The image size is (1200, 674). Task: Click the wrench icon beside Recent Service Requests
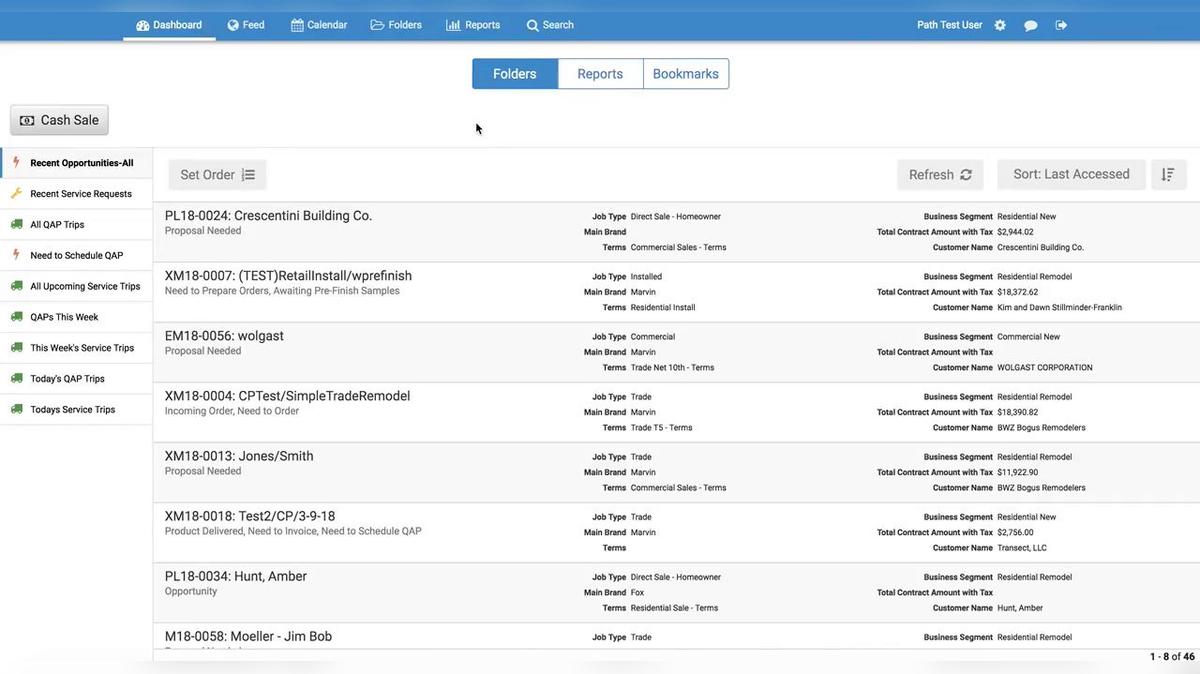(16, 193)
